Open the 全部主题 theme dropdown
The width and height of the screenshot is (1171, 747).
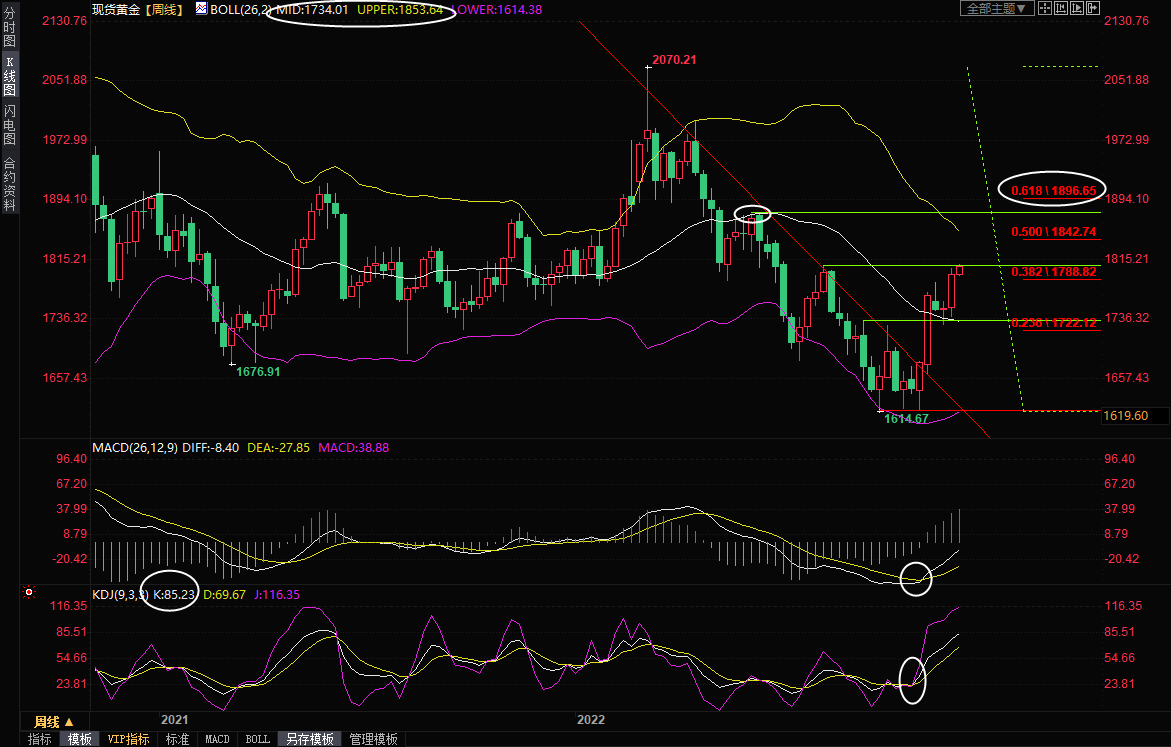[995, 8]
